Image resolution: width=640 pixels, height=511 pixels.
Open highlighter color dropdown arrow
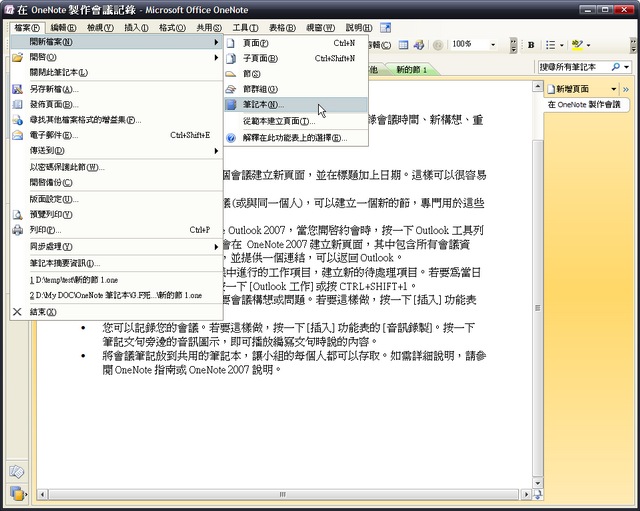coord(588,45)
